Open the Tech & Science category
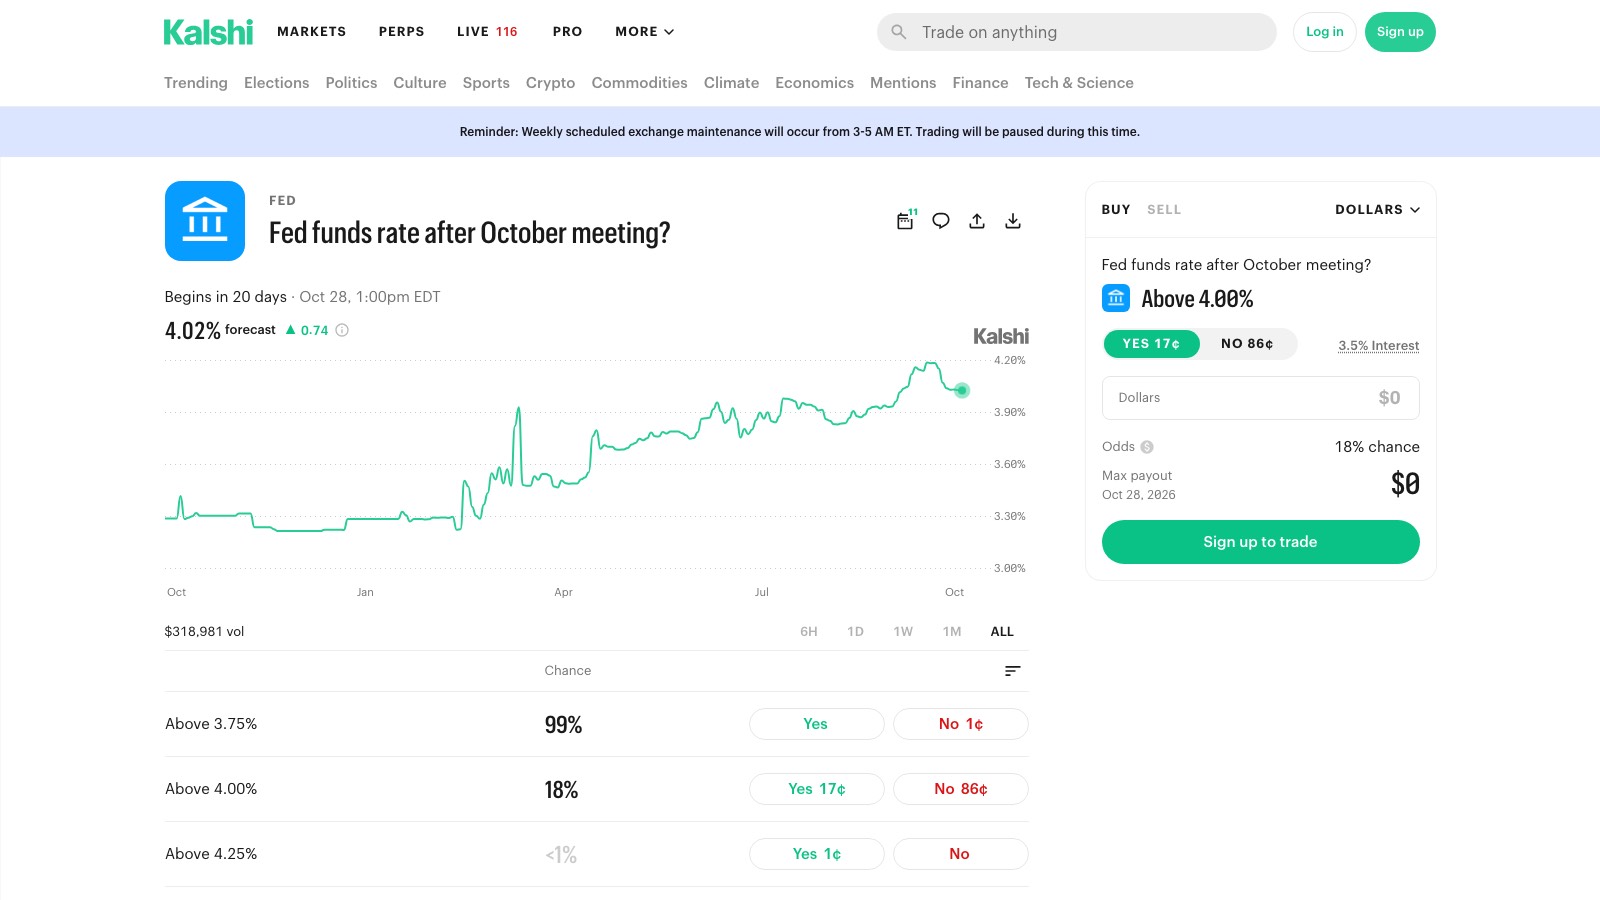1600x900 pixels. (x=1079, y=83)
